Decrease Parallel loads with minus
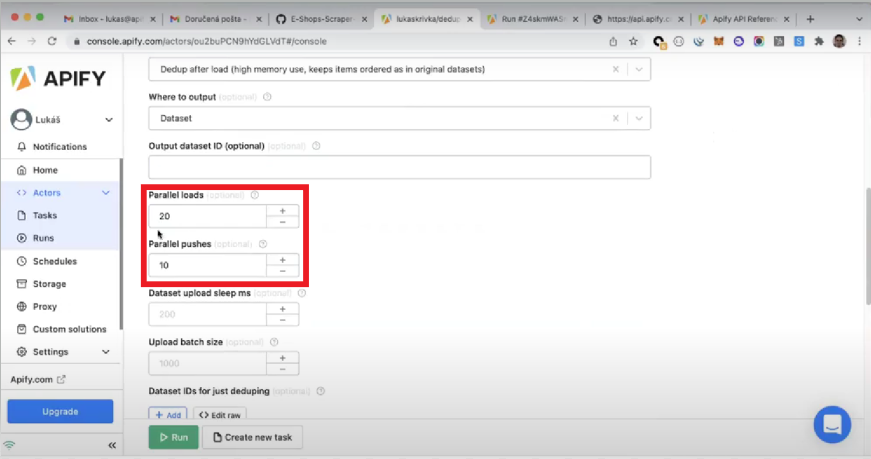 [283, 222]
